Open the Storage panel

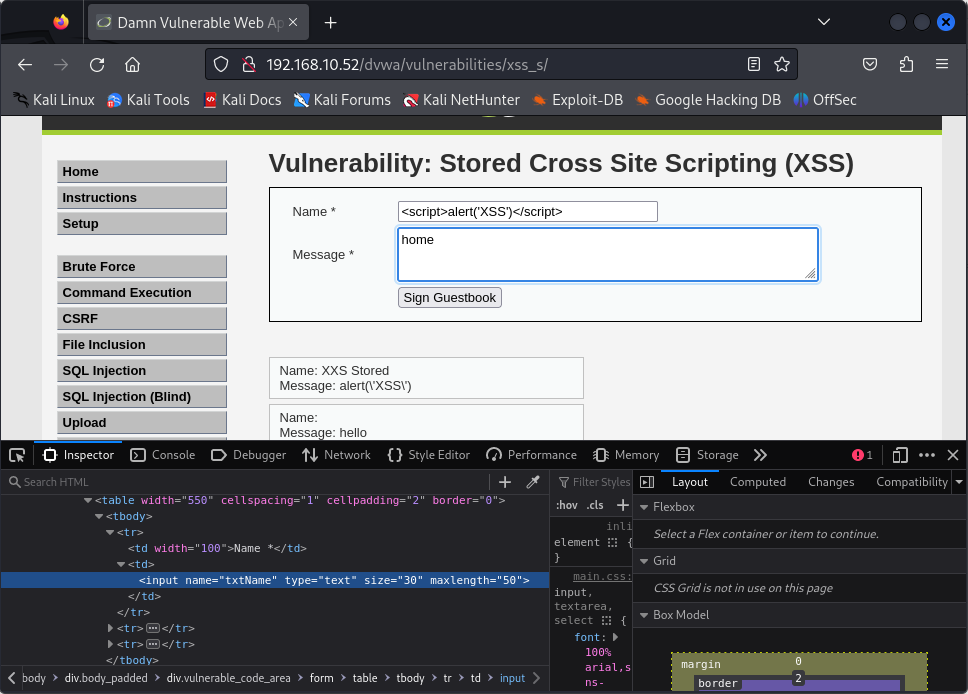pyautogui.click(x=707, y=455)
